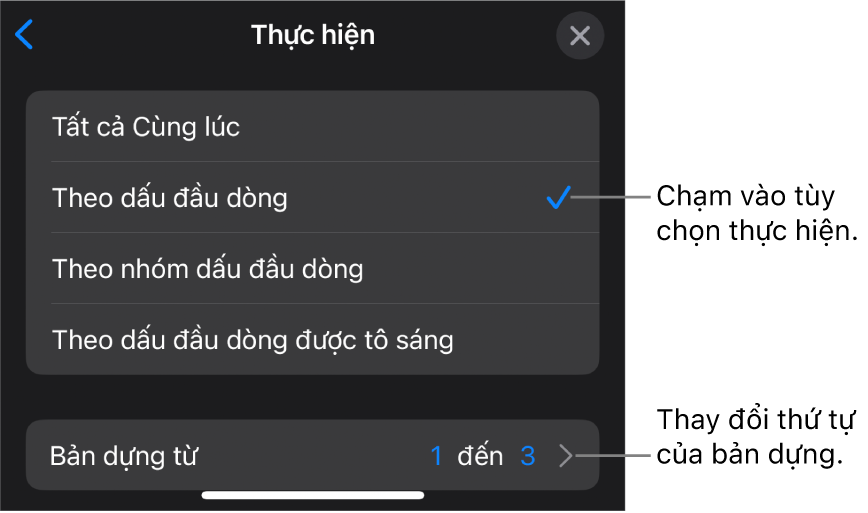The image size is (868, 513).
Task: Close the Thực hiện panel with X
Action: tap(580, 37)
